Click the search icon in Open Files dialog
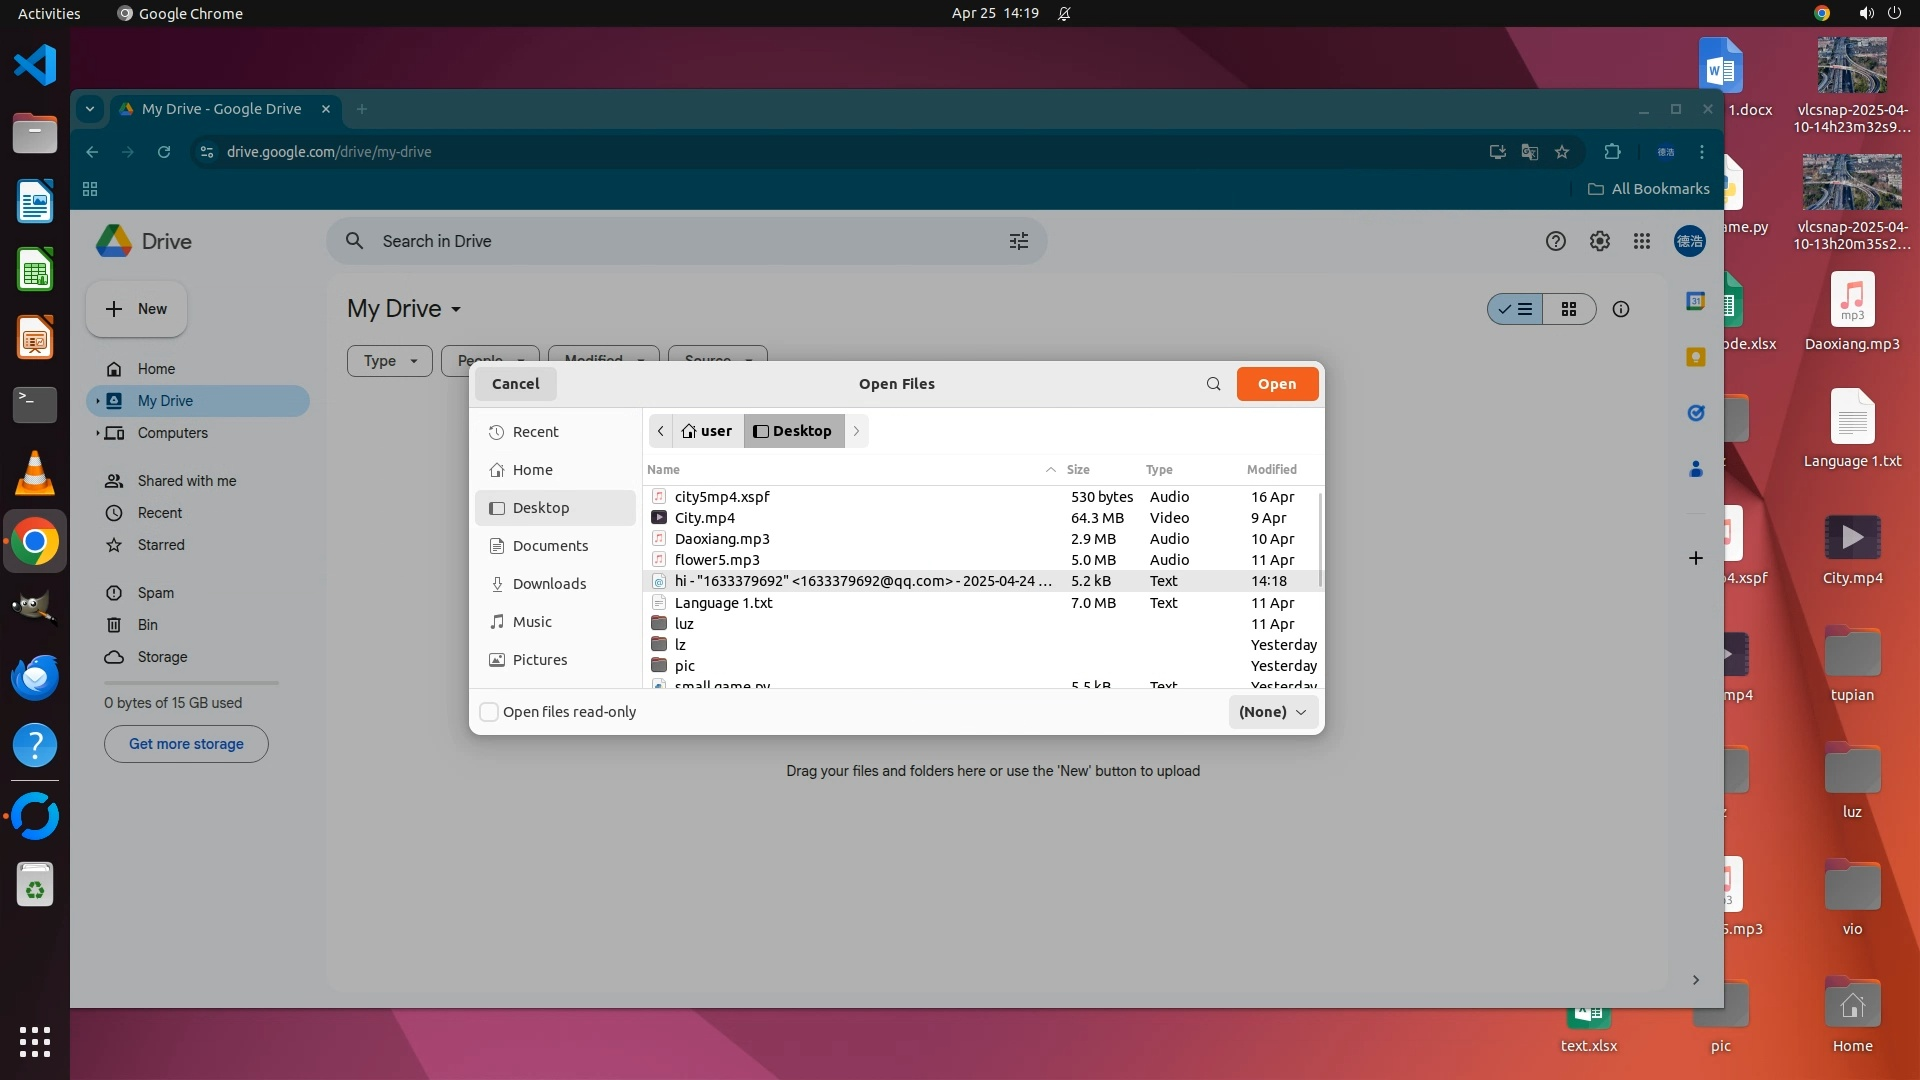Viewport: 1920px width, 1080px height. coord(1213,384)
